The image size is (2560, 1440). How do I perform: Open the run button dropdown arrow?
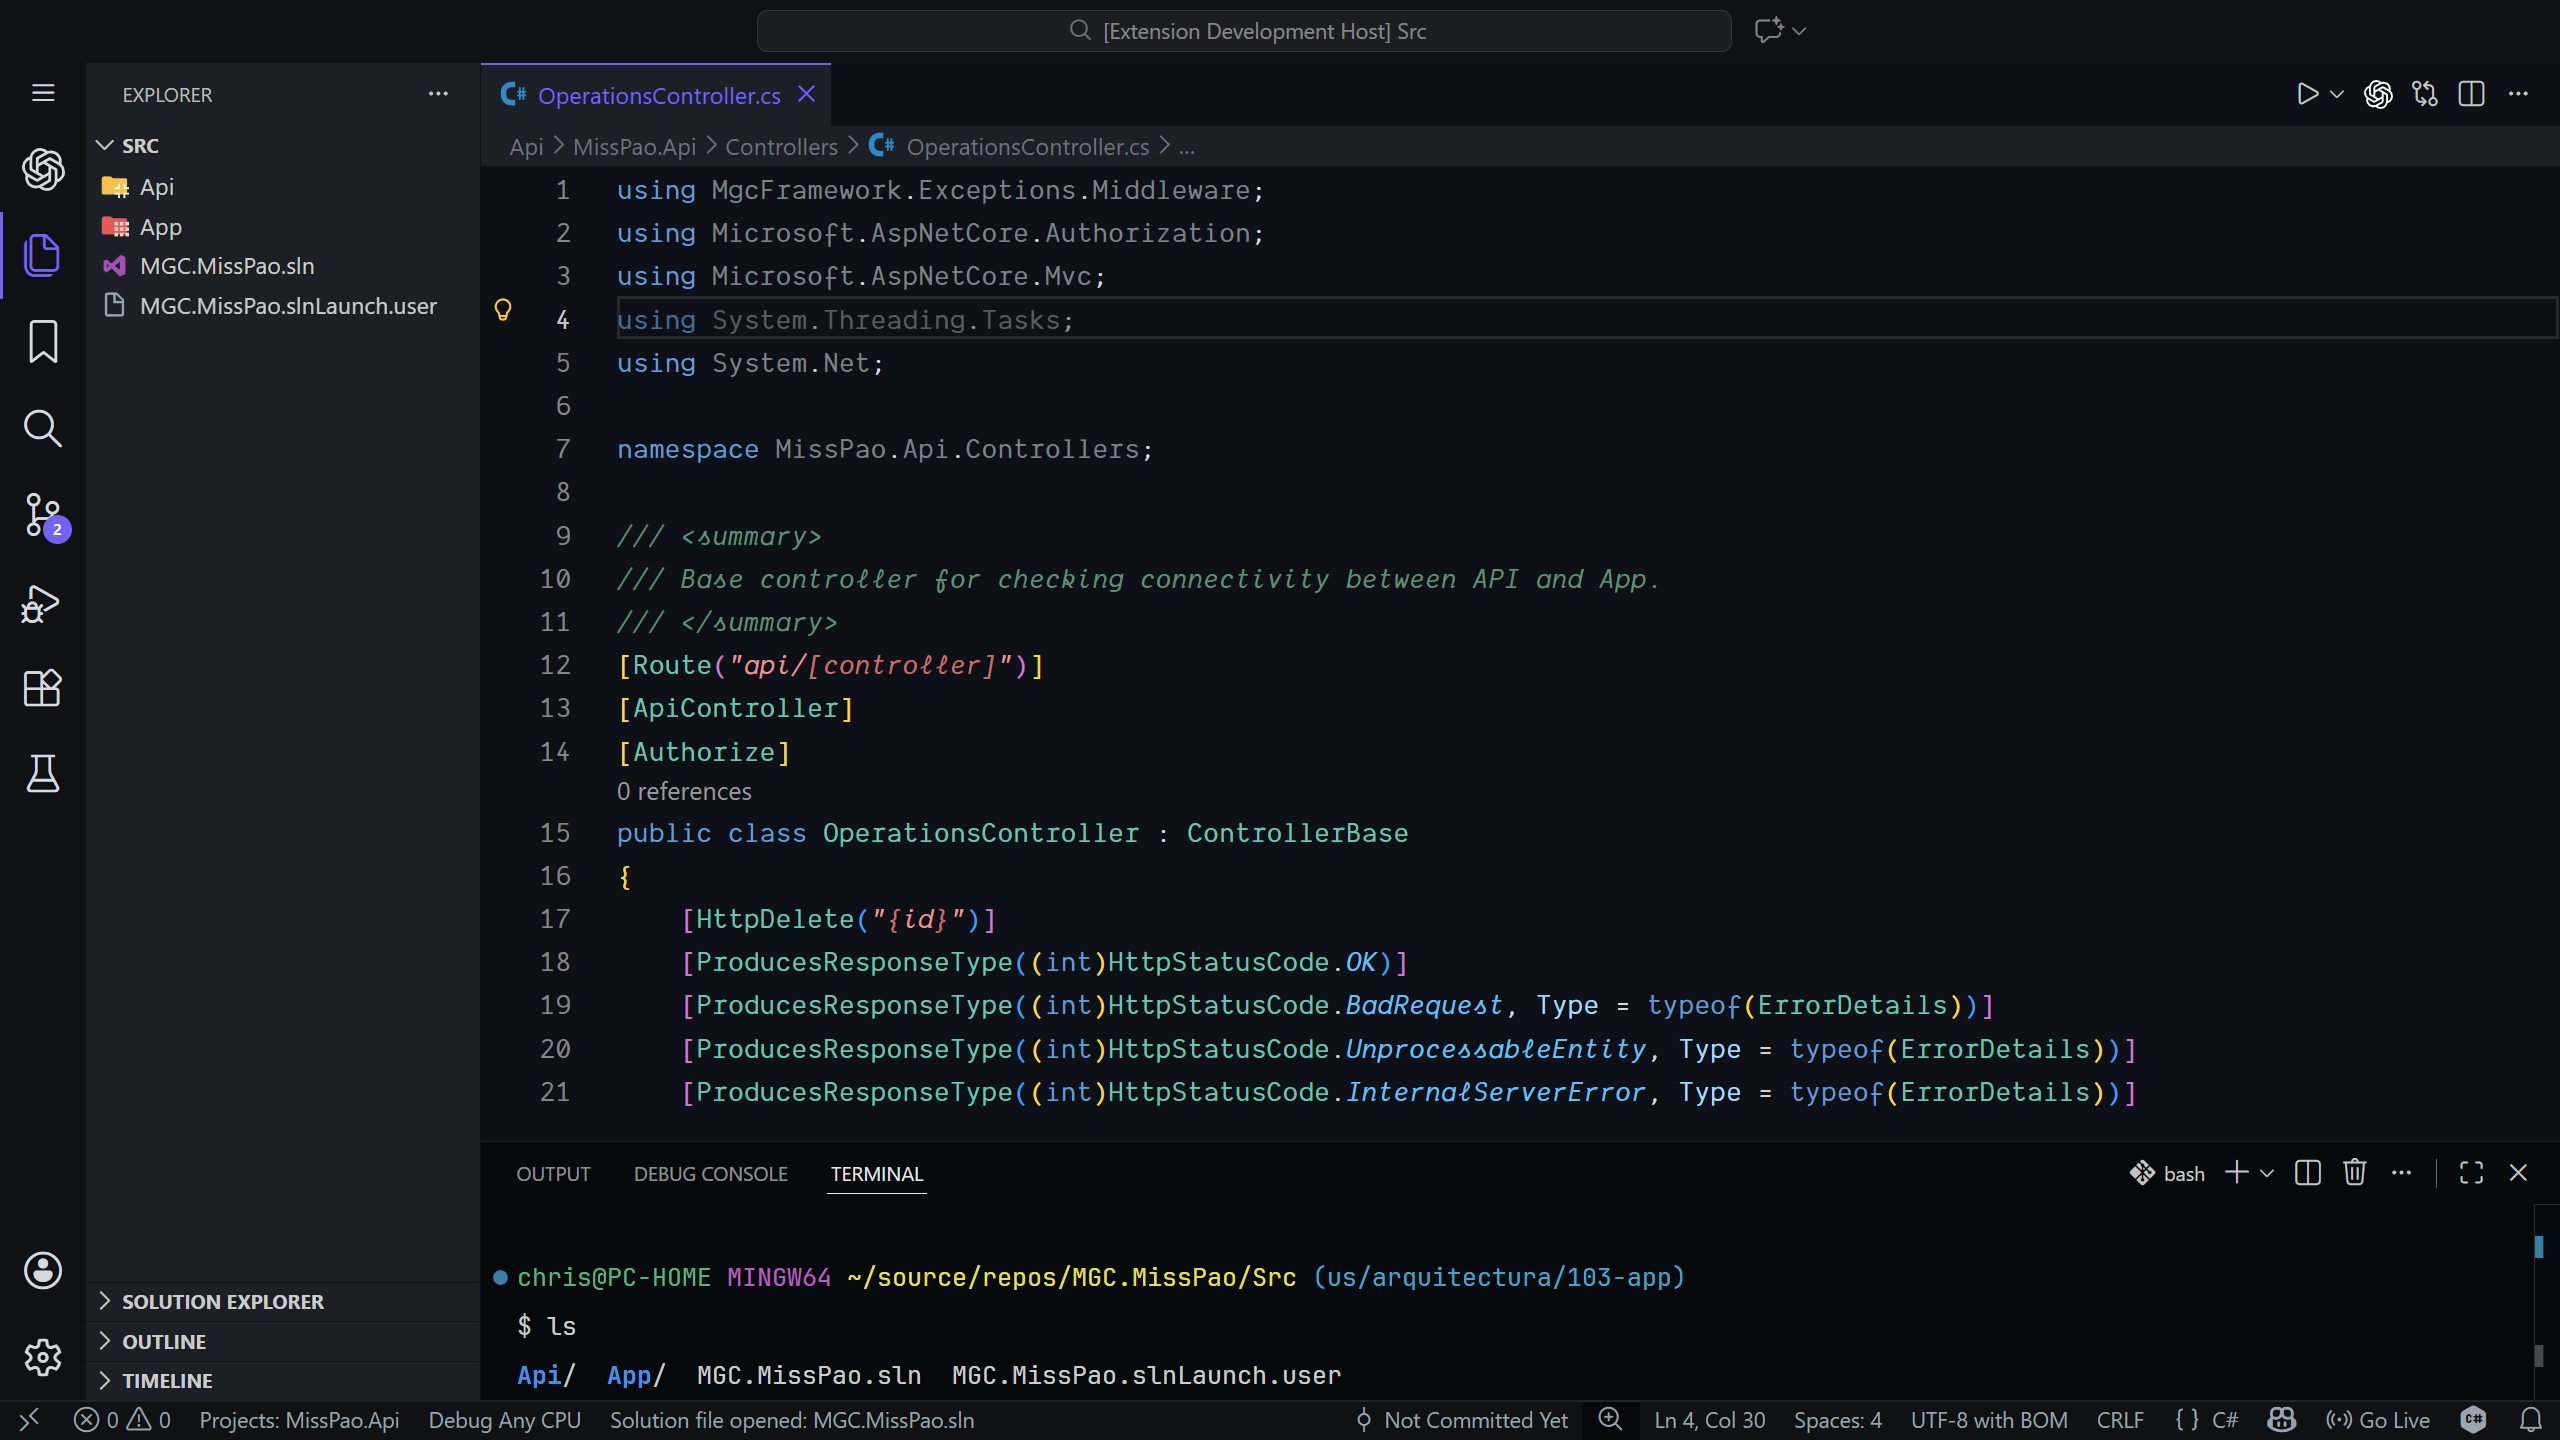pos(2337,94)
